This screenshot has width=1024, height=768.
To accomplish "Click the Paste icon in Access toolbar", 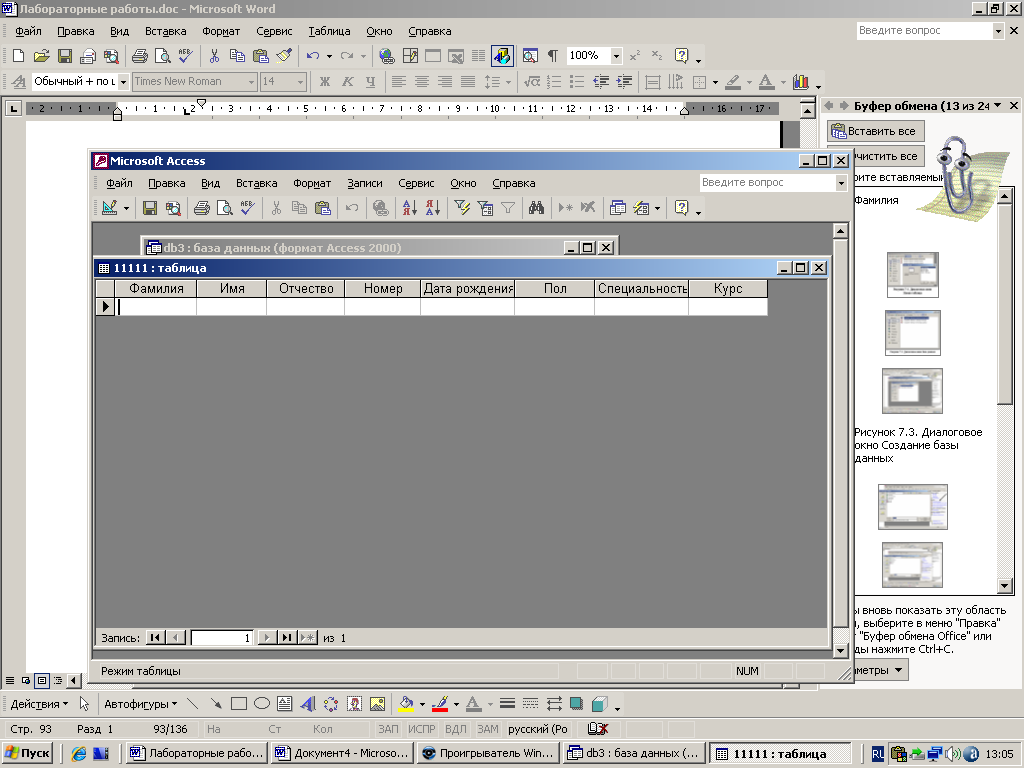I will 323,208.
